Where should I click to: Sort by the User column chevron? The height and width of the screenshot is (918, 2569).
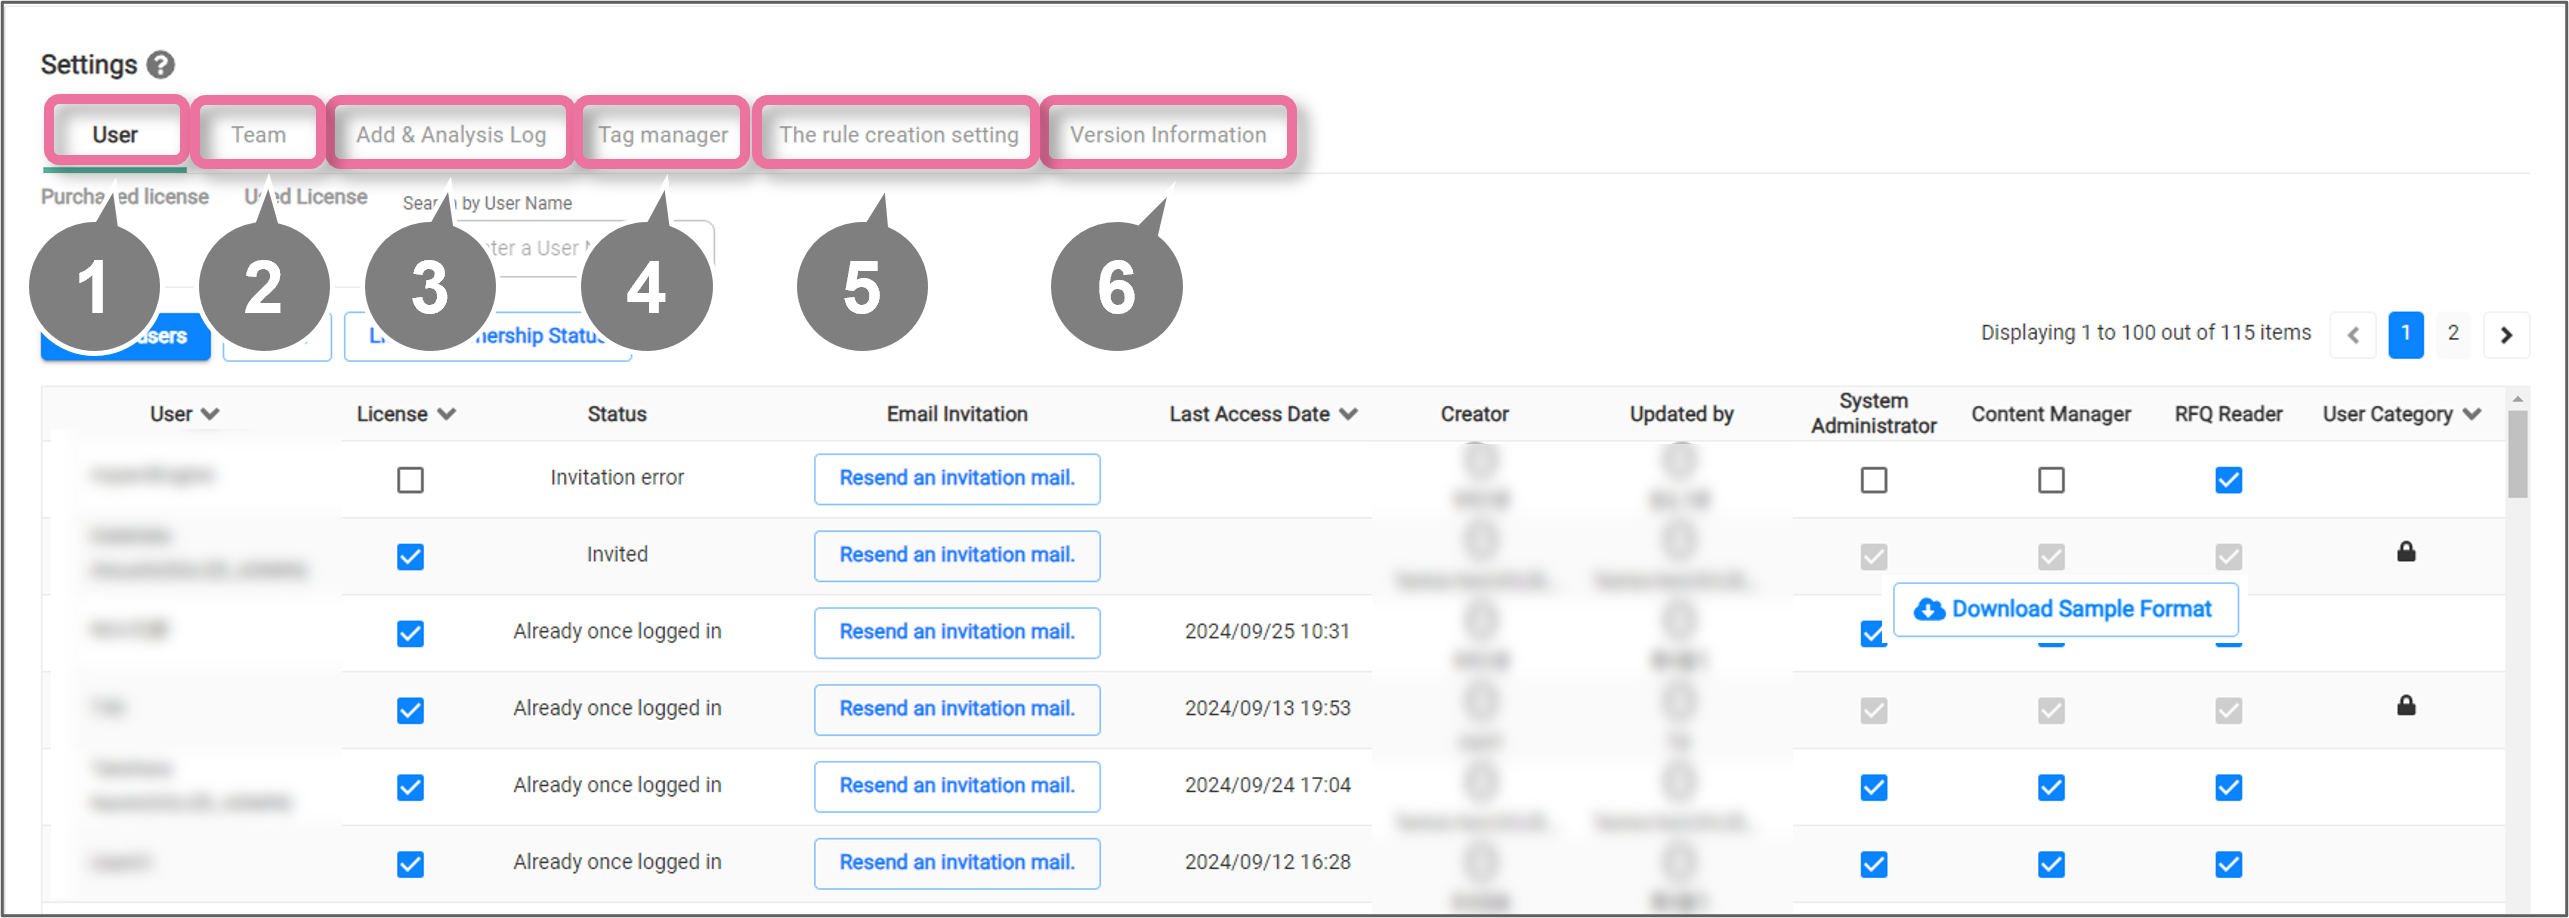pos(210,414)
